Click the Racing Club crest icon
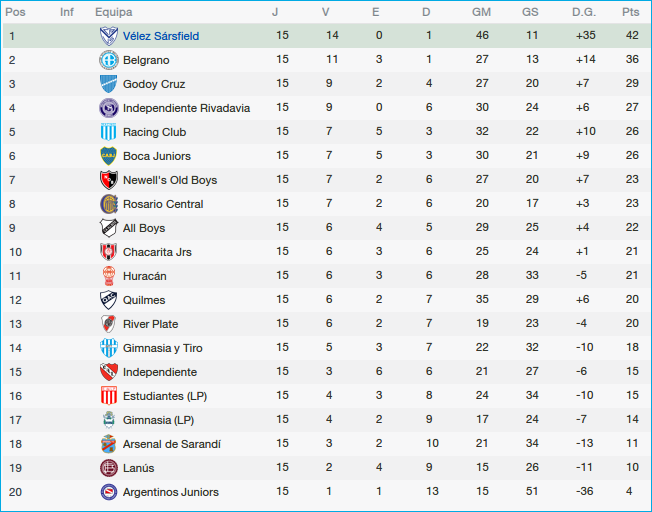 (109, 132)
